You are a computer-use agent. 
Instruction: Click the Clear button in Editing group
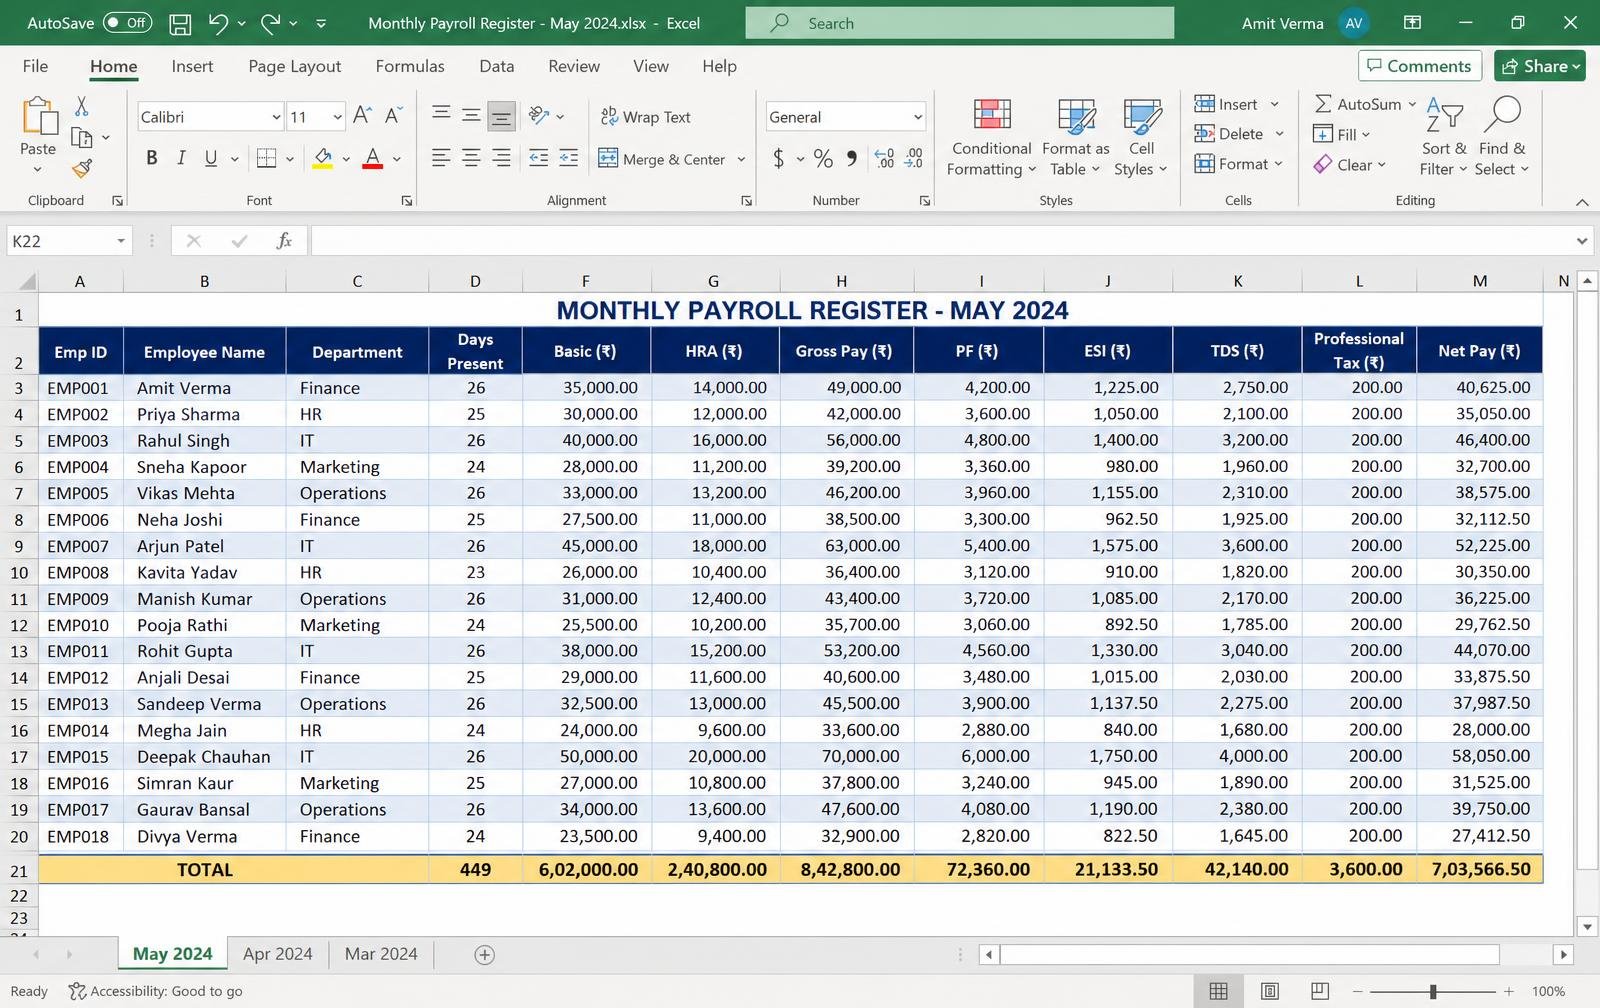tap(1350, 164)
